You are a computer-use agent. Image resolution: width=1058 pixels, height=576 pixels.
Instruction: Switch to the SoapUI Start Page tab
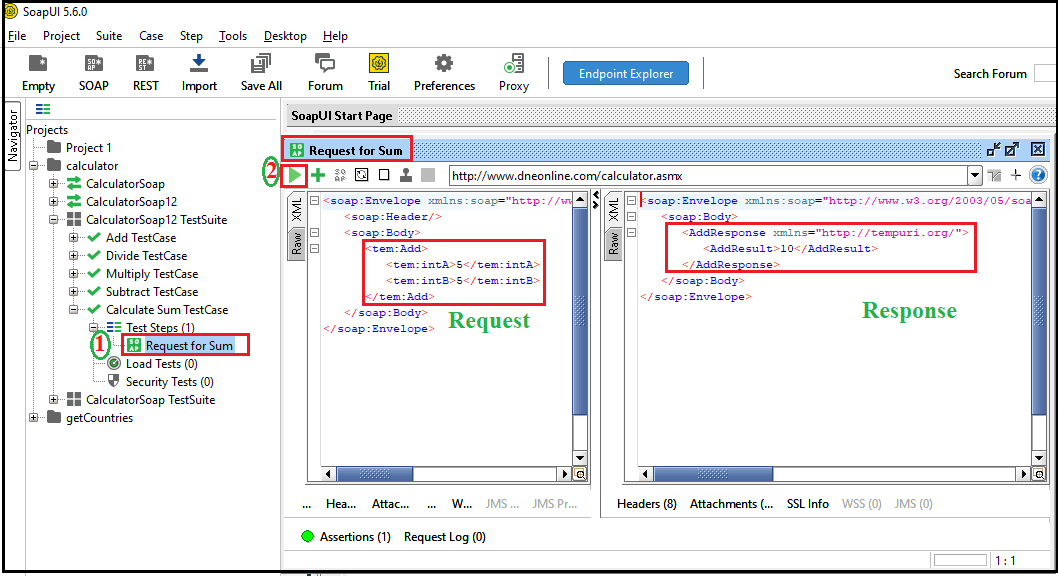point(341,115)
